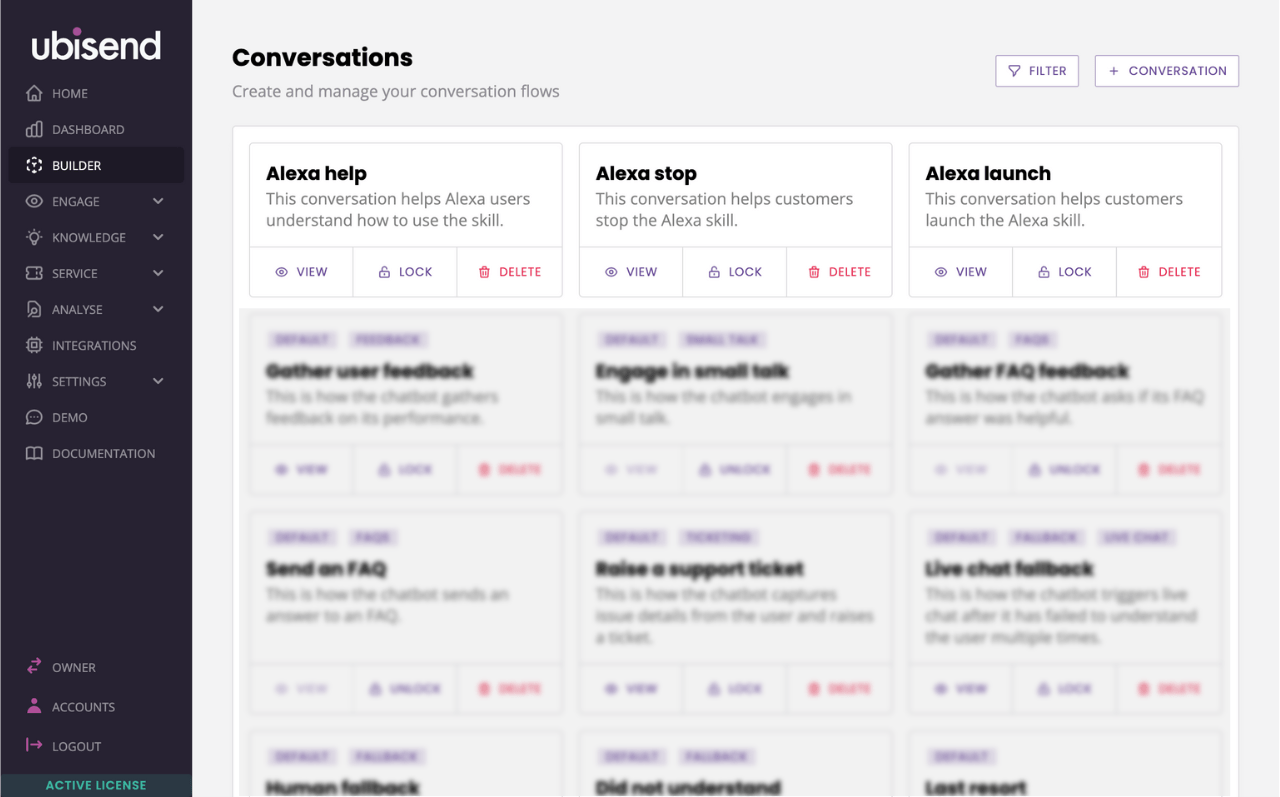1280x797 pixels.
Task: Add a new conversation with + Conversation
Action: (x=1167, y=71)
